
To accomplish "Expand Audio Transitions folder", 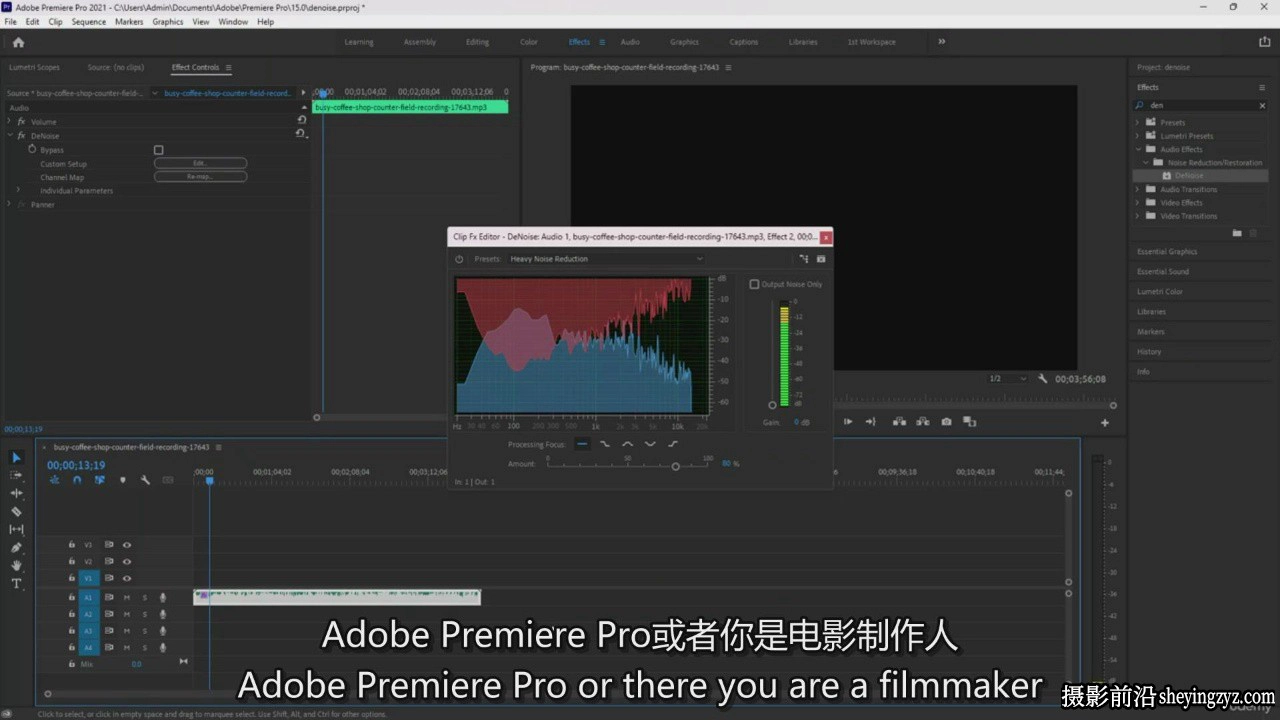I will pyautogui.click(x=1137, y=189).
